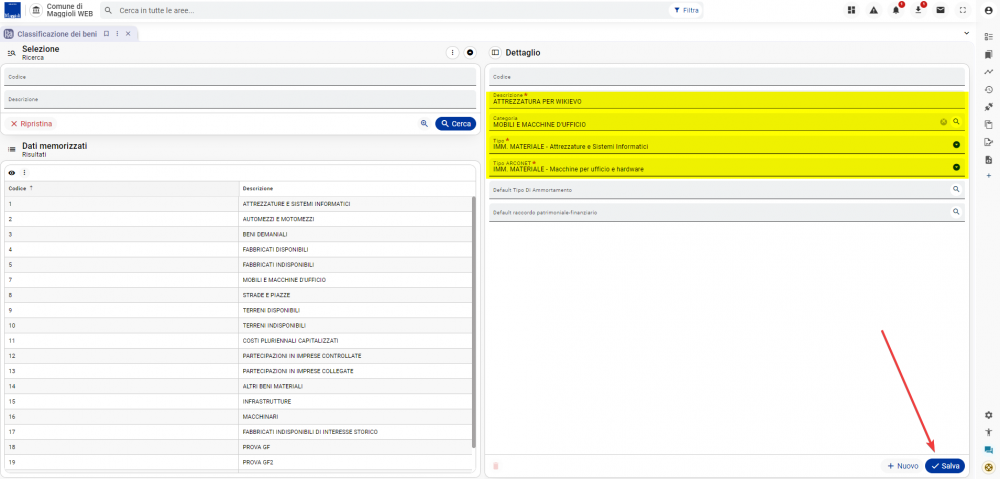The height and width of the screenshot is (479, 1000).
Task: Open the user account profile icon
Action: [989, 10]
